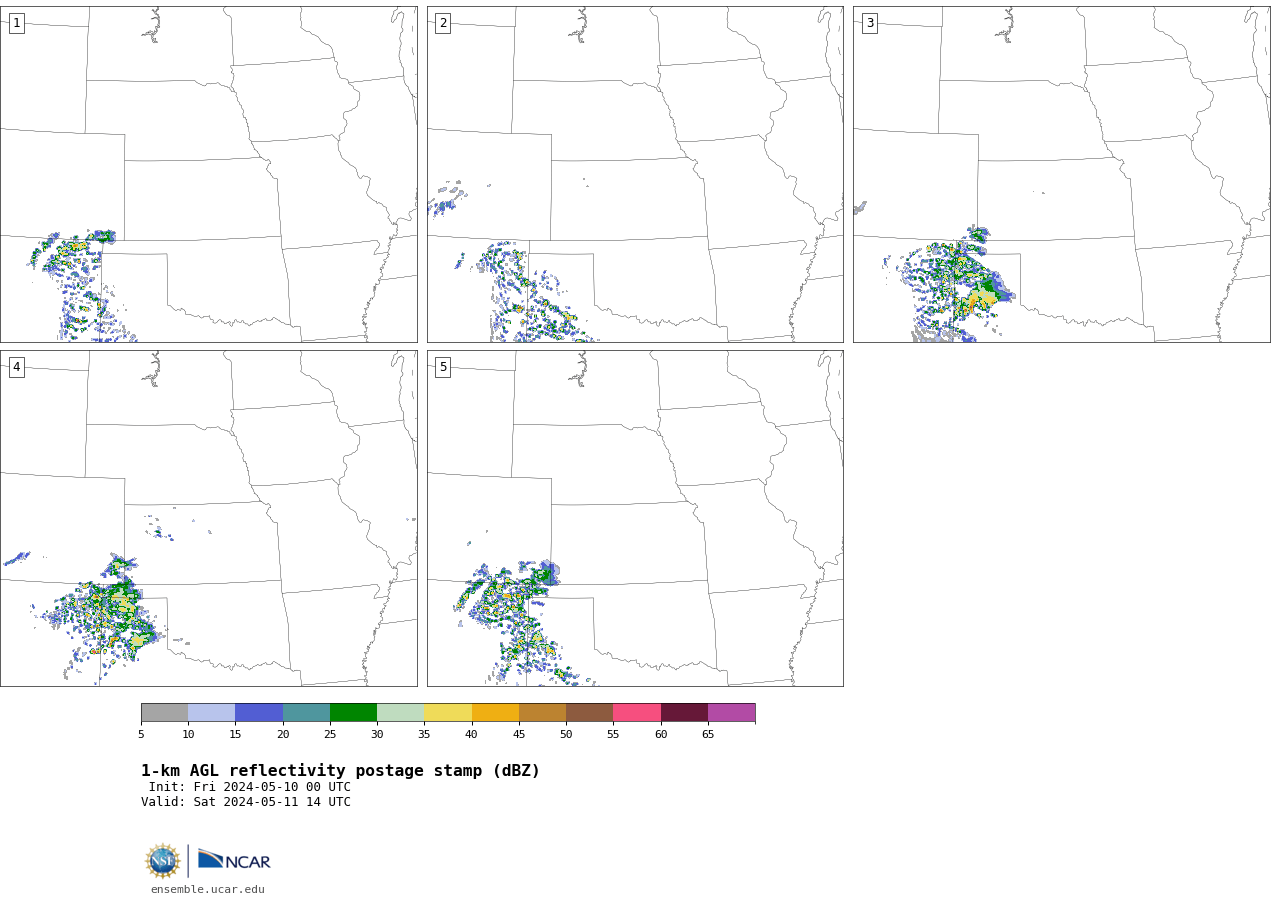Click panel number label 1
The height and width of the screenshot is (901, 1280).
tap(16, 23)
